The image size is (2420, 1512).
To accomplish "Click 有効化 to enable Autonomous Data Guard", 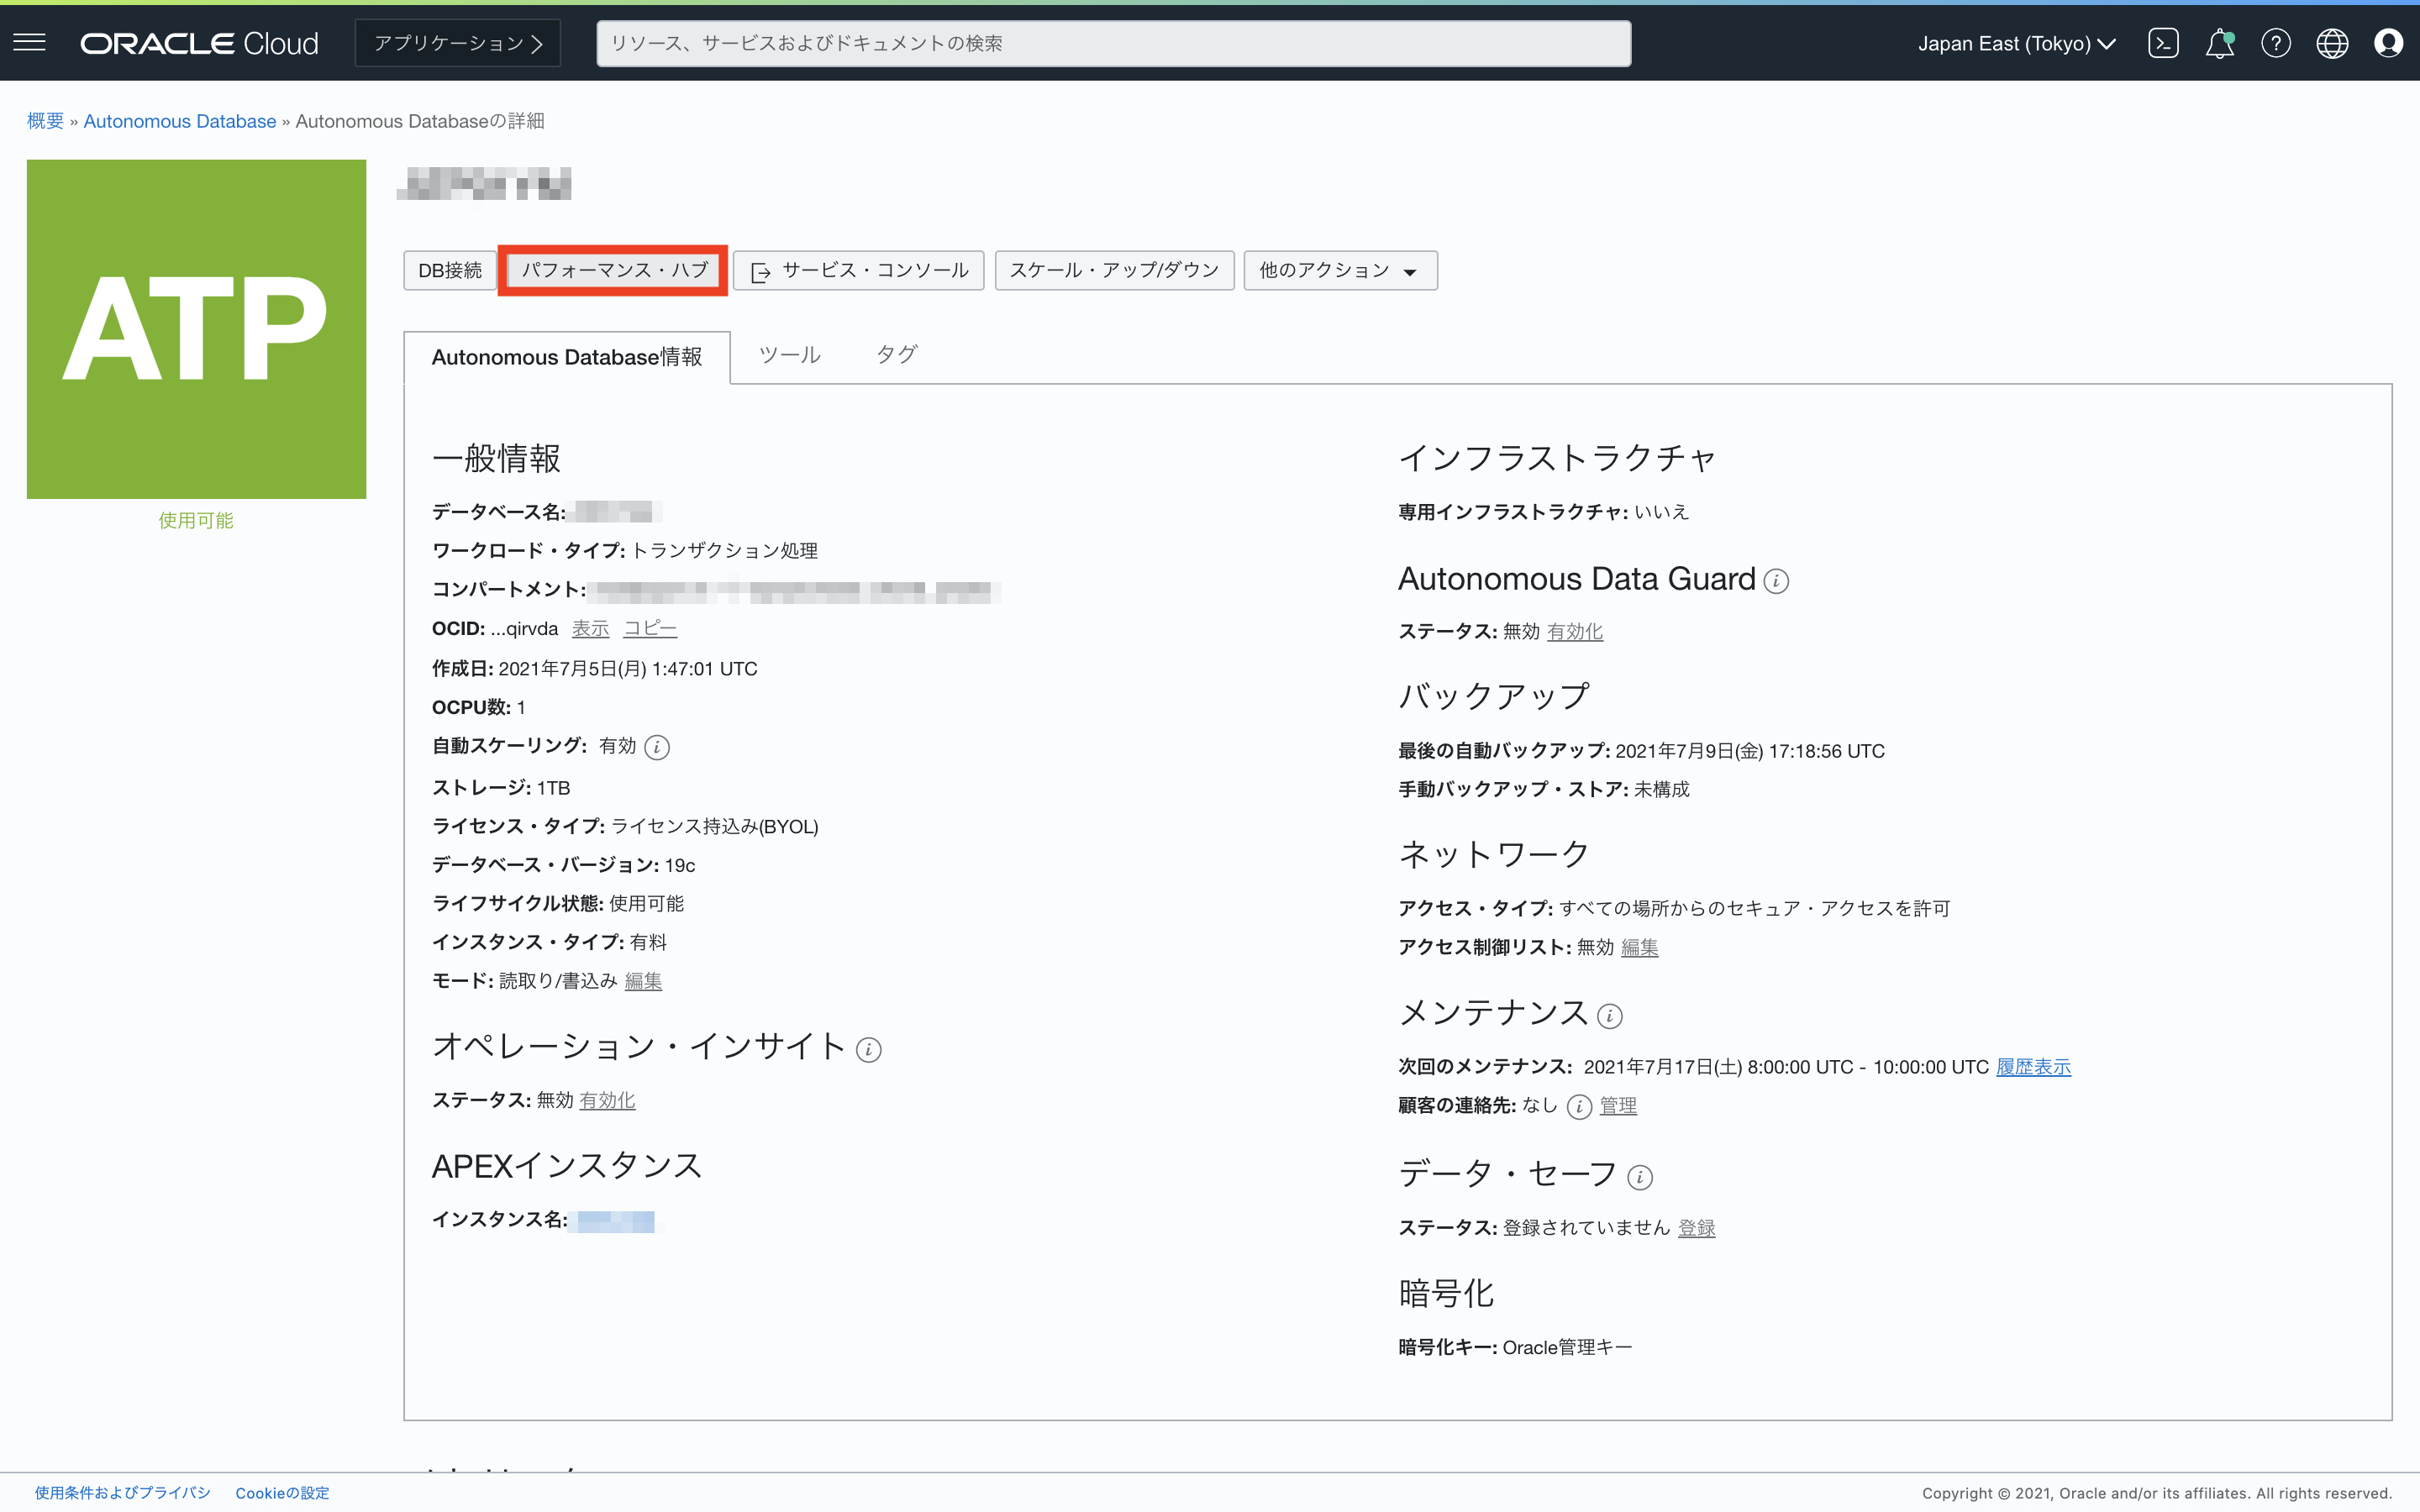I will click(1574, 631).
